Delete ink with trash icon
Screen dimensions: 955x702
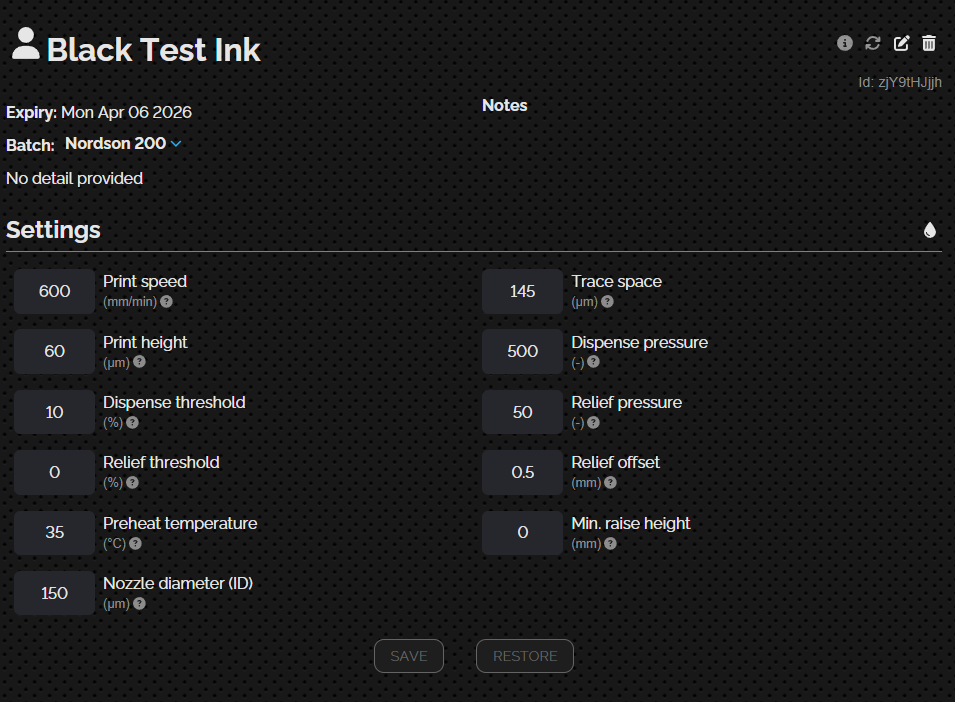coord(929,43)
